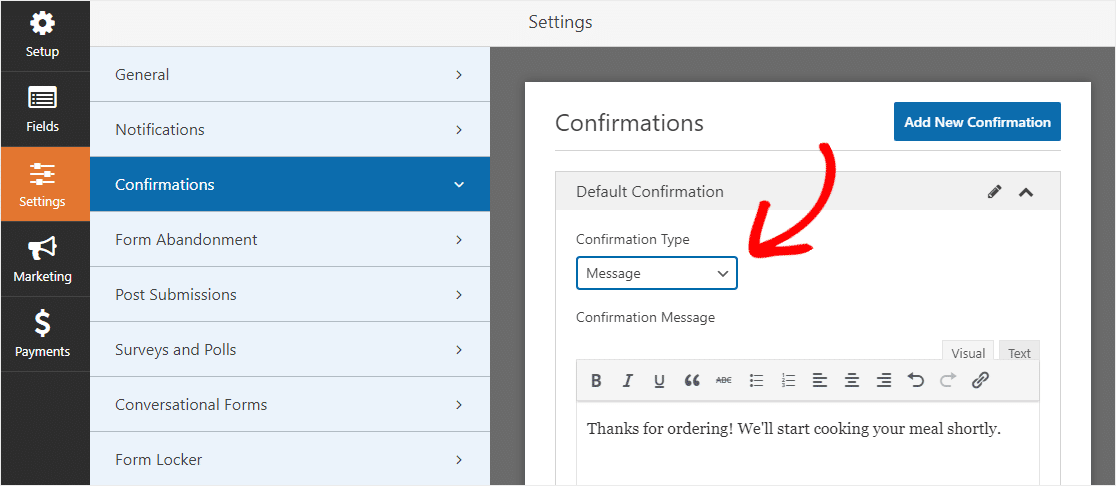1116x486 pixels.
Task: Insert a blockquote using the quote icon
Action: (692, 381)
